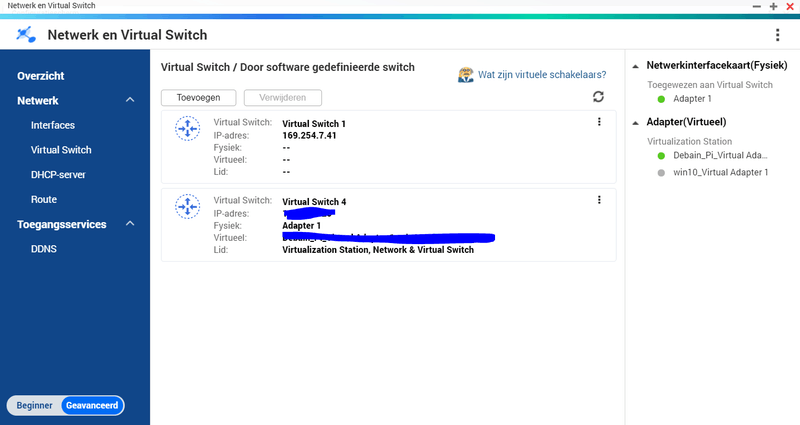Refresh the virtual switch list

(598, 96)
